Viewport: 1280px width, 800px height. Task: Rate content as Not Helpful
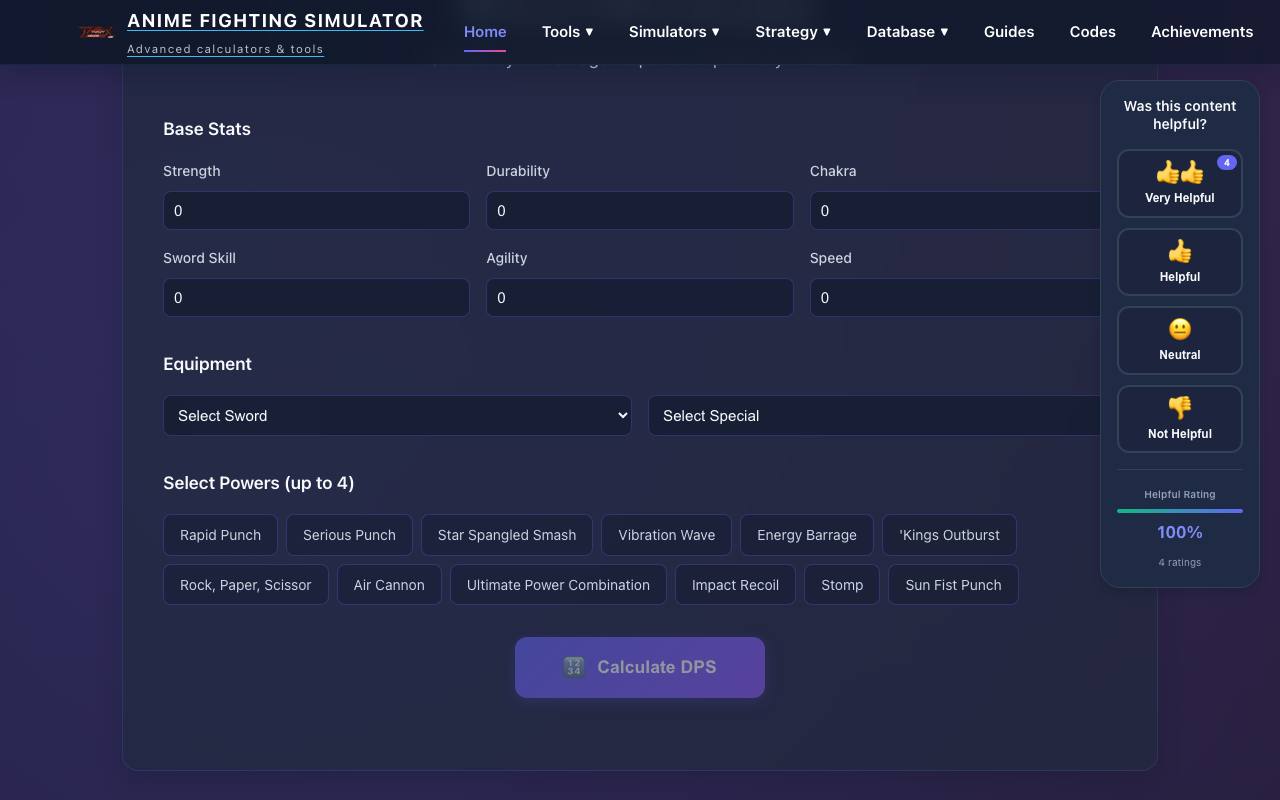click(x=1180, y=419)
